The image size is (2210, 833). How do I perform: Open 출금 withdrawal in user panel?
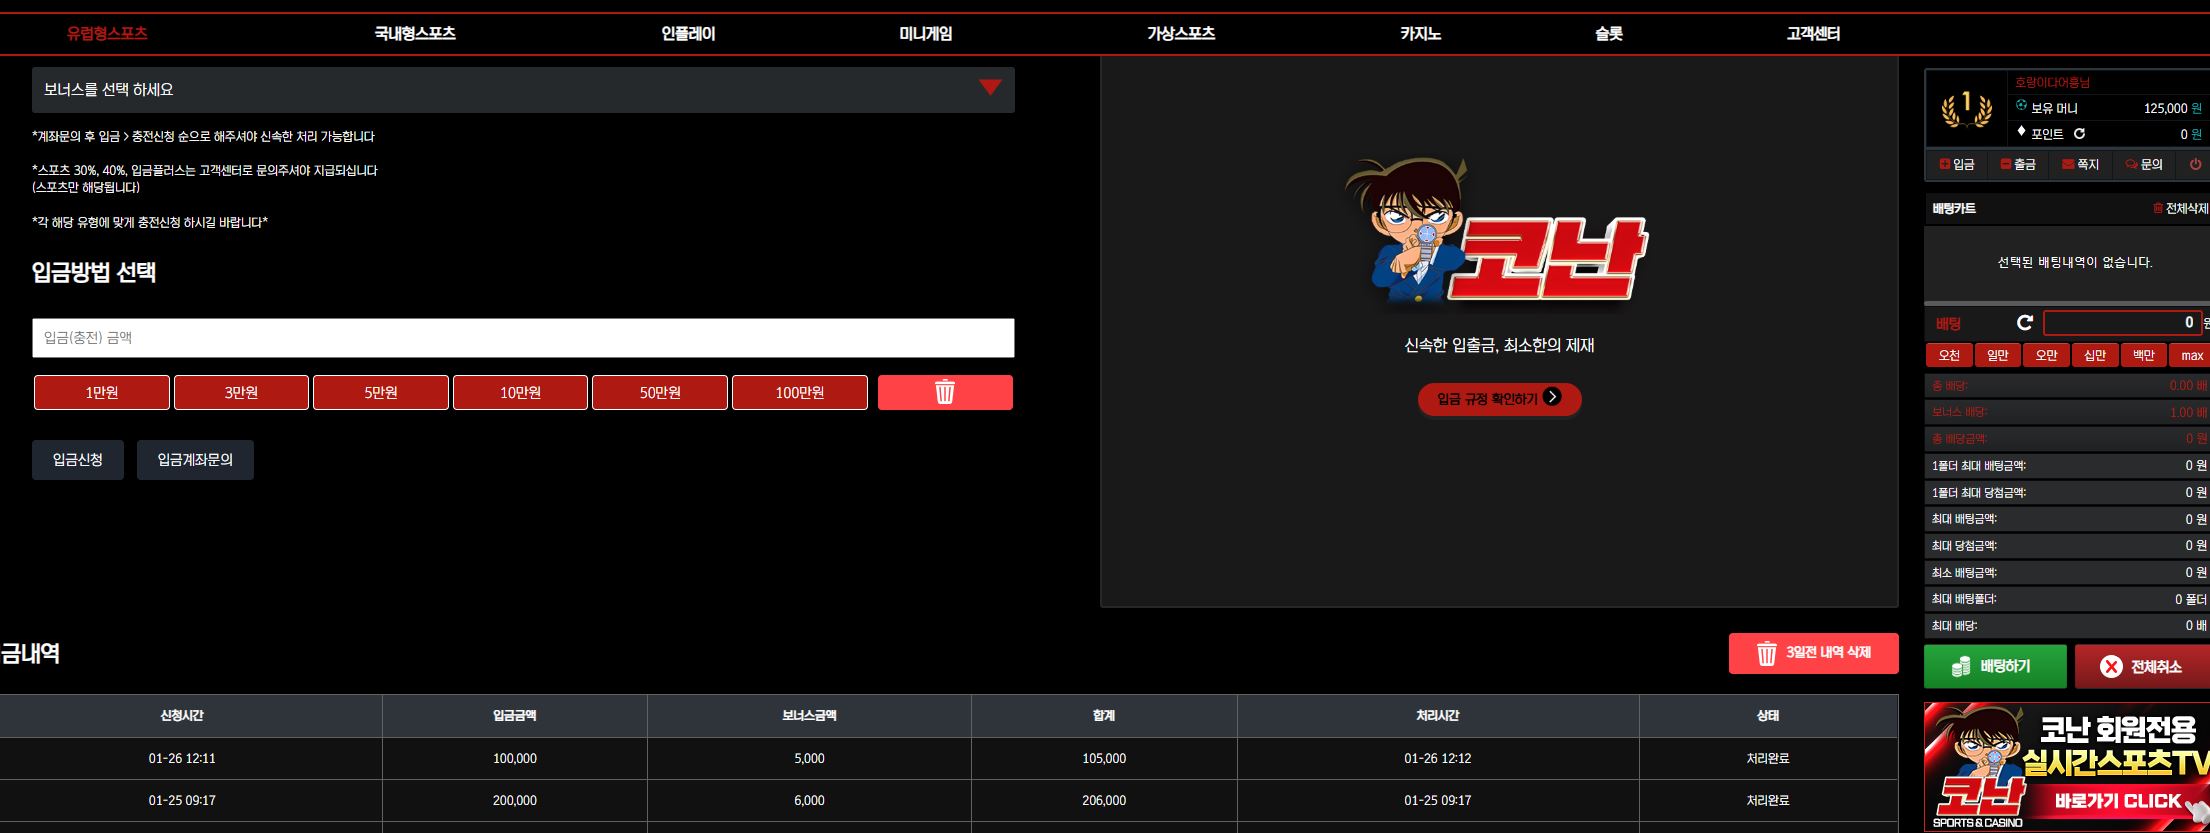(x=2018, y=164)
